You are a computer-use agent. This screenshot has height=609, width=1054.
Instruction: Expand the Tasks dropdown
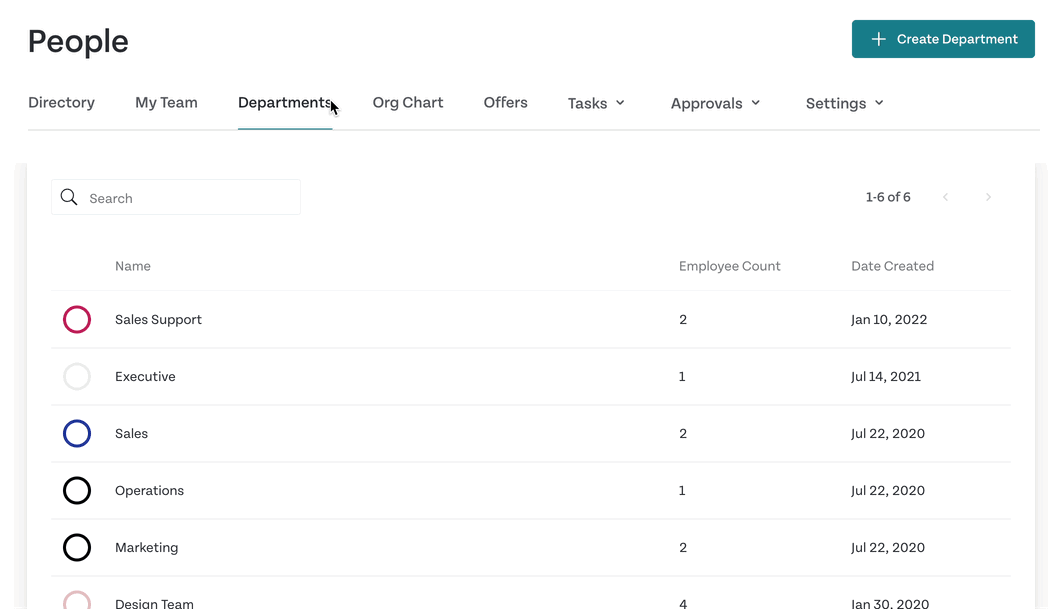pos(596,103)
